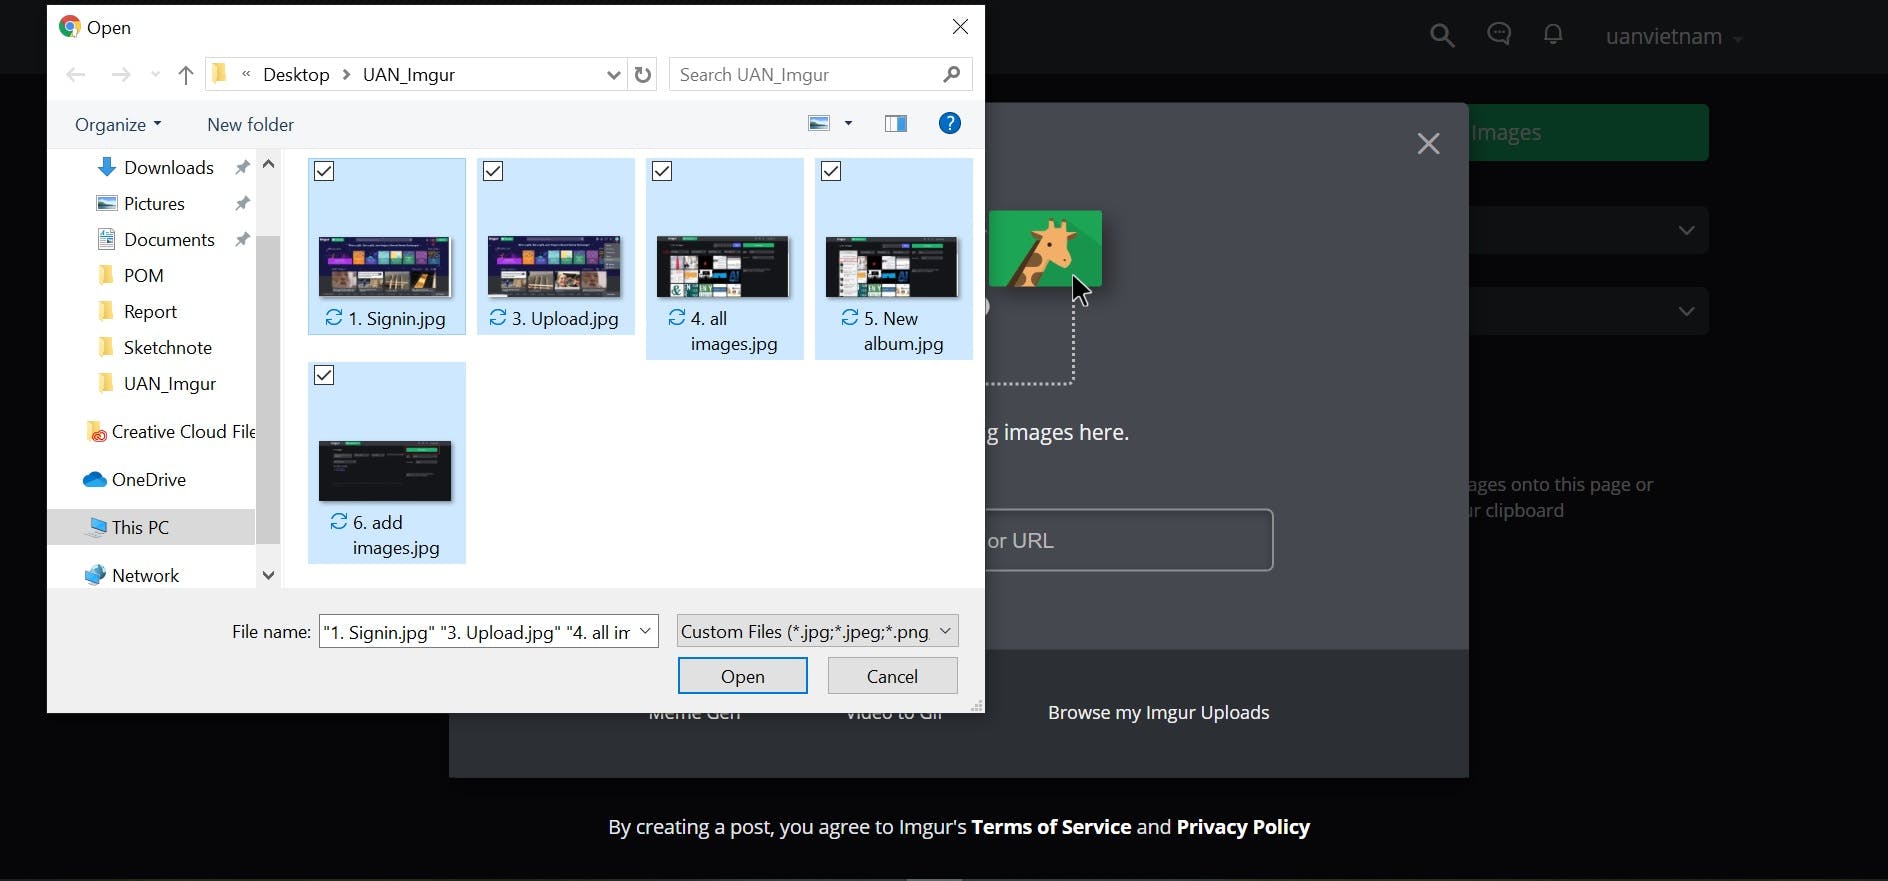Expand the address bar path history dropdown
The width and height of the screenshot is (1888, 881).
613,75
